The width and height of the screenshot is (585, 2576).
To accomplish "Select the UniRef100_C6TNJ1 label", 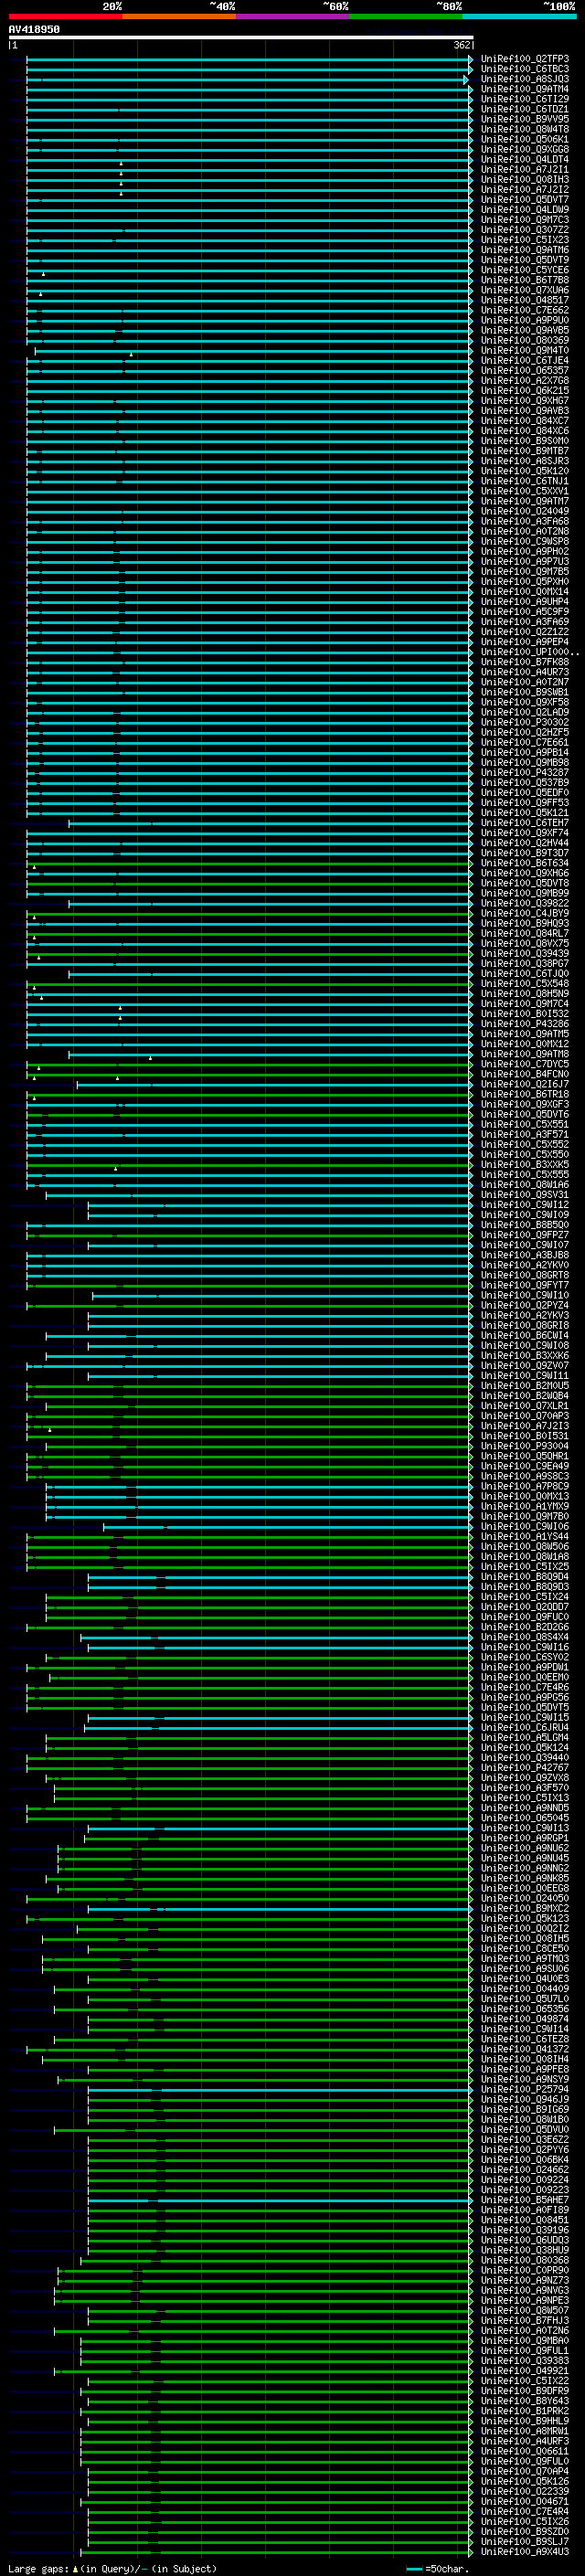I will (525, 481).
